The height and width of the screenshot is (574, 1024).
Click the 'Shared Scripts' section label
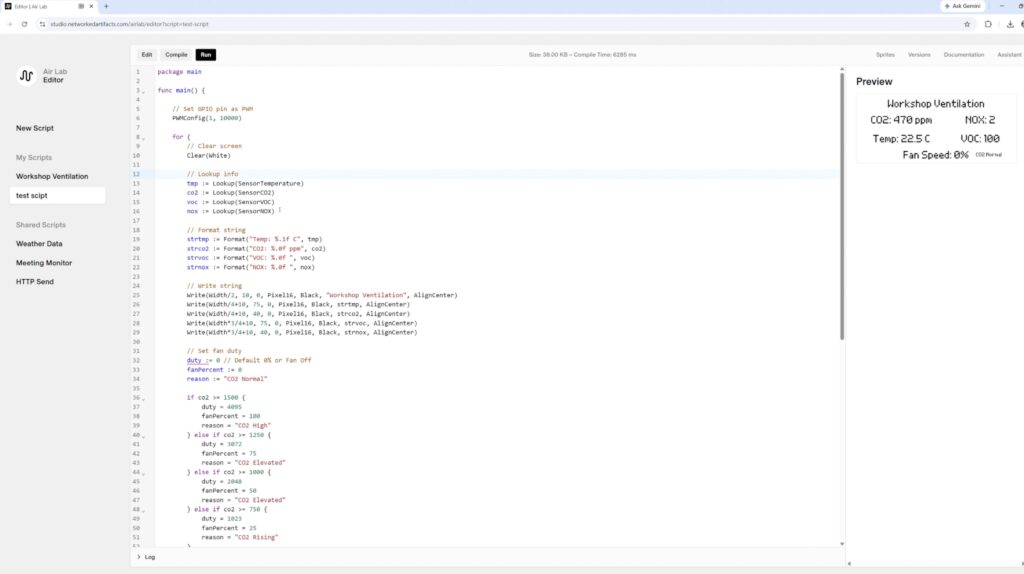[40, 225]
